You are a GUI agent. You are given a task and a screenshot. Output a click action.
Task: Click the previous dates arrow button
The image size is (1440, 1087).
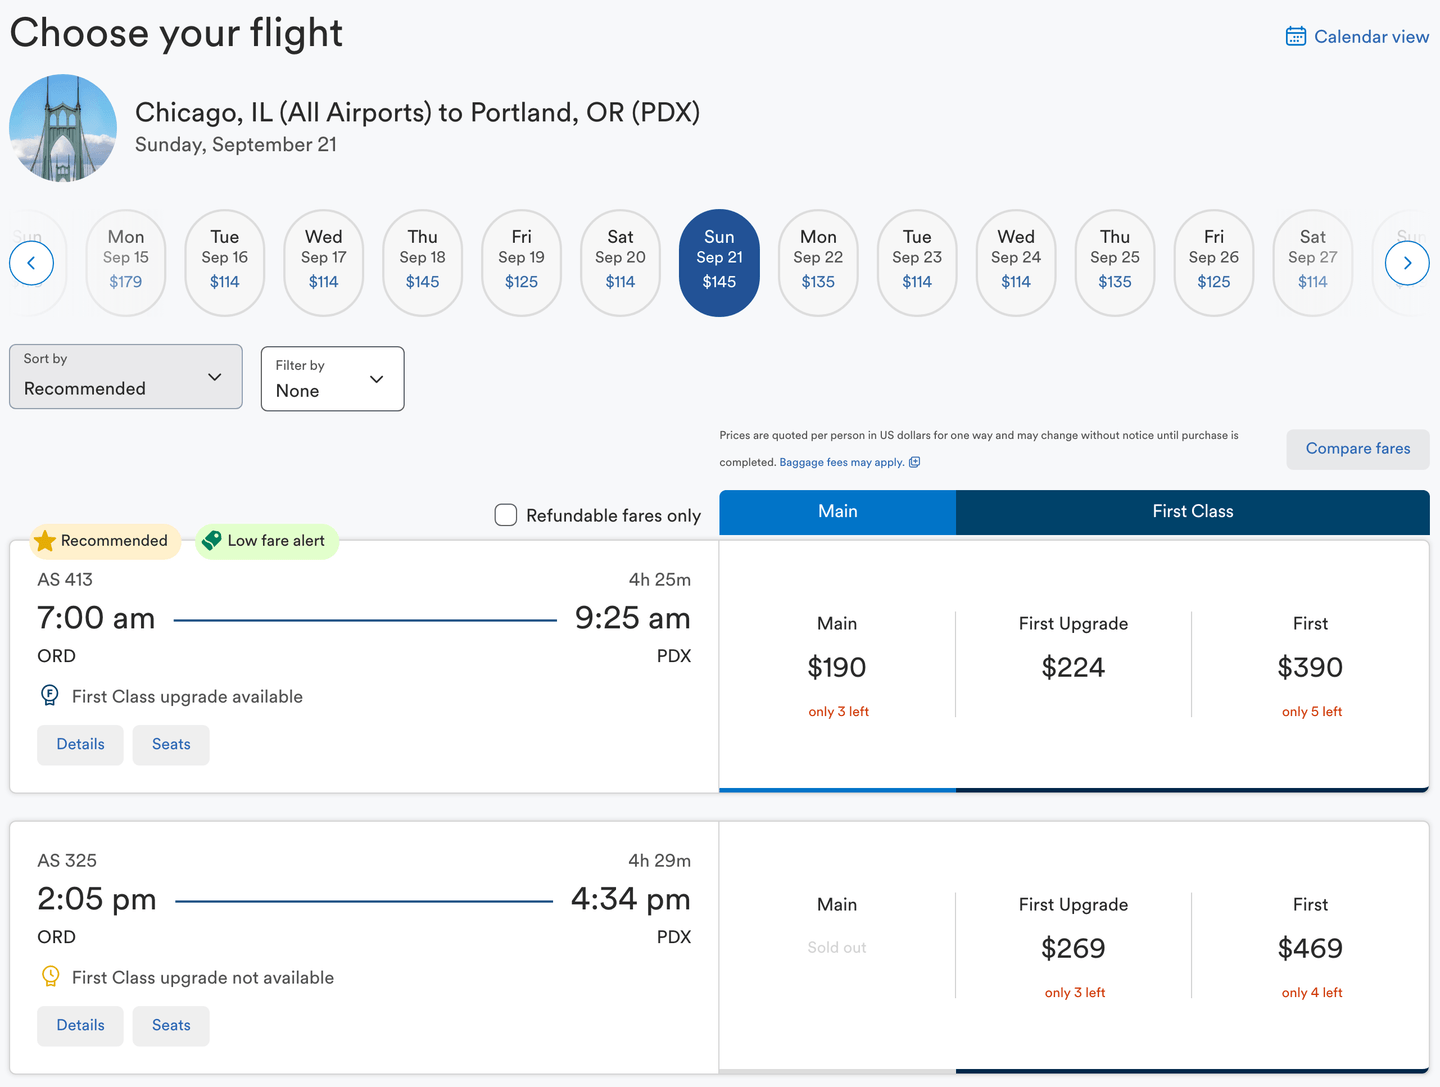(x=31, y=264)
